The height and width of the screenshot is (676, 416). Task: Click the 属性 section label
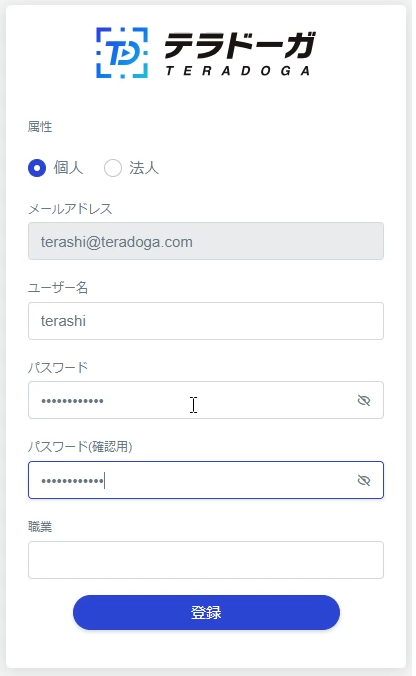(x=40, y=127)
